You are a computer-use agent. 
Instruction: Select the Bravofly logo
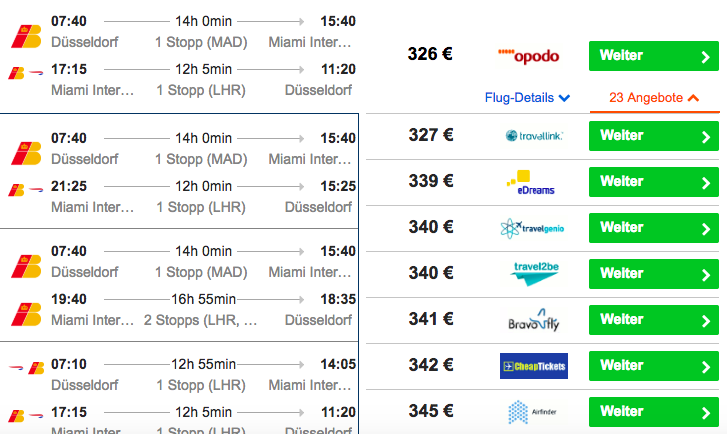(x=534, y=320)
